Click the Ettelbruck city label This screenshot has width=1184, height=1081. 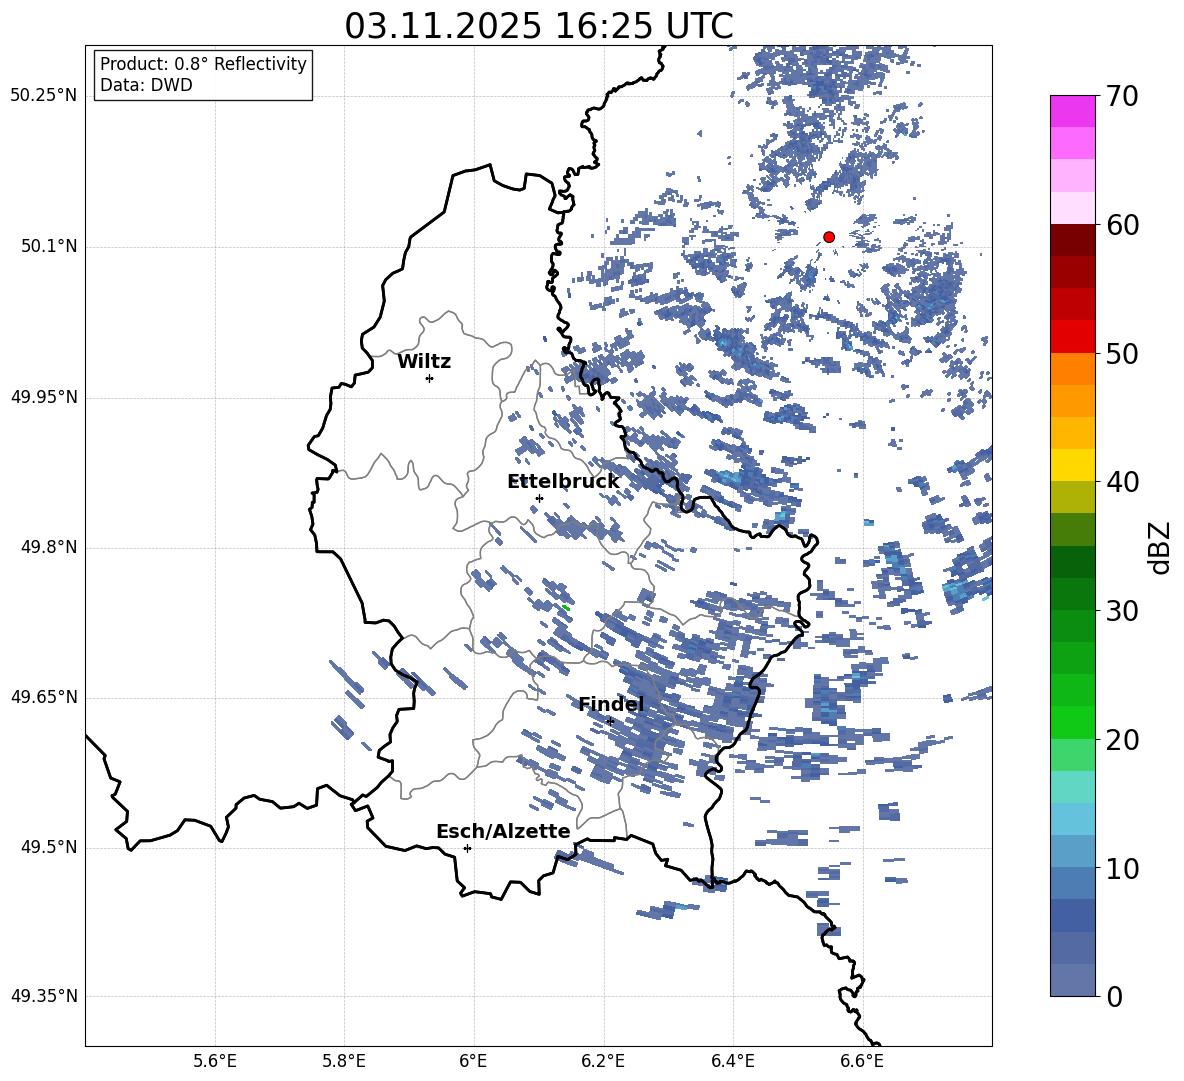pos(563,481)
